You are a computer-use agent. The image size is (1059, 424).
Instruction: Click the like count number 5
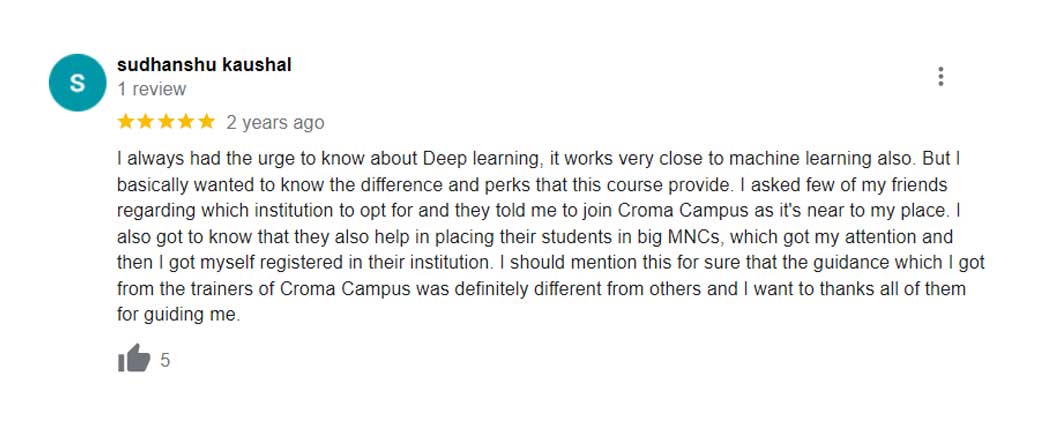[165, 360]
